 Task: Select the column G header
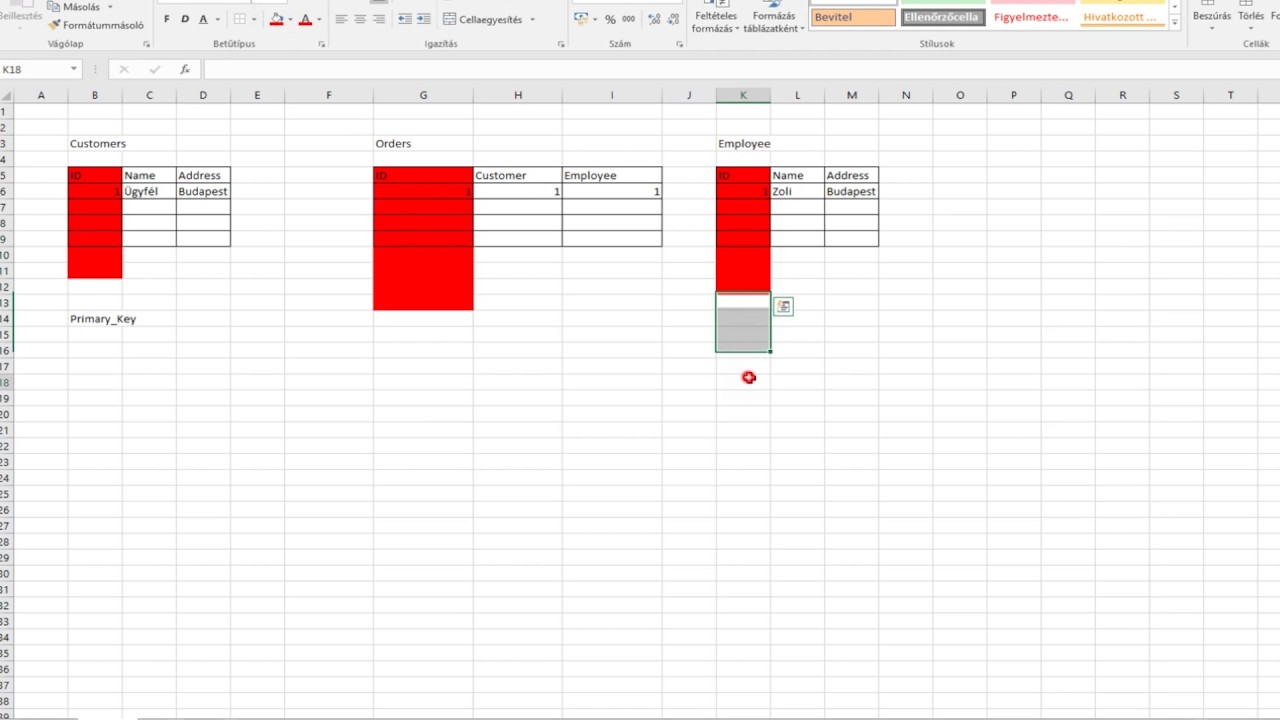[423, 95]
